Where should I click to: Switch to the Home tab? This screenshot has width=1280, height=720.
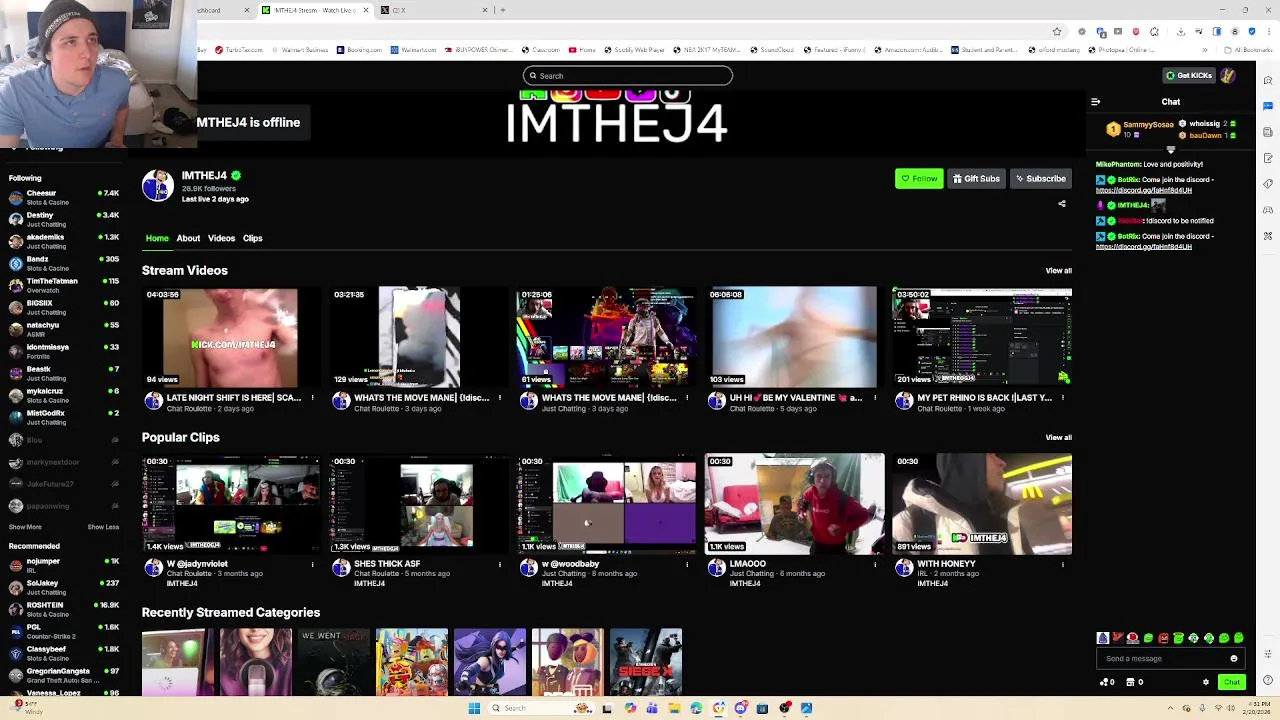tap(157, 238)
